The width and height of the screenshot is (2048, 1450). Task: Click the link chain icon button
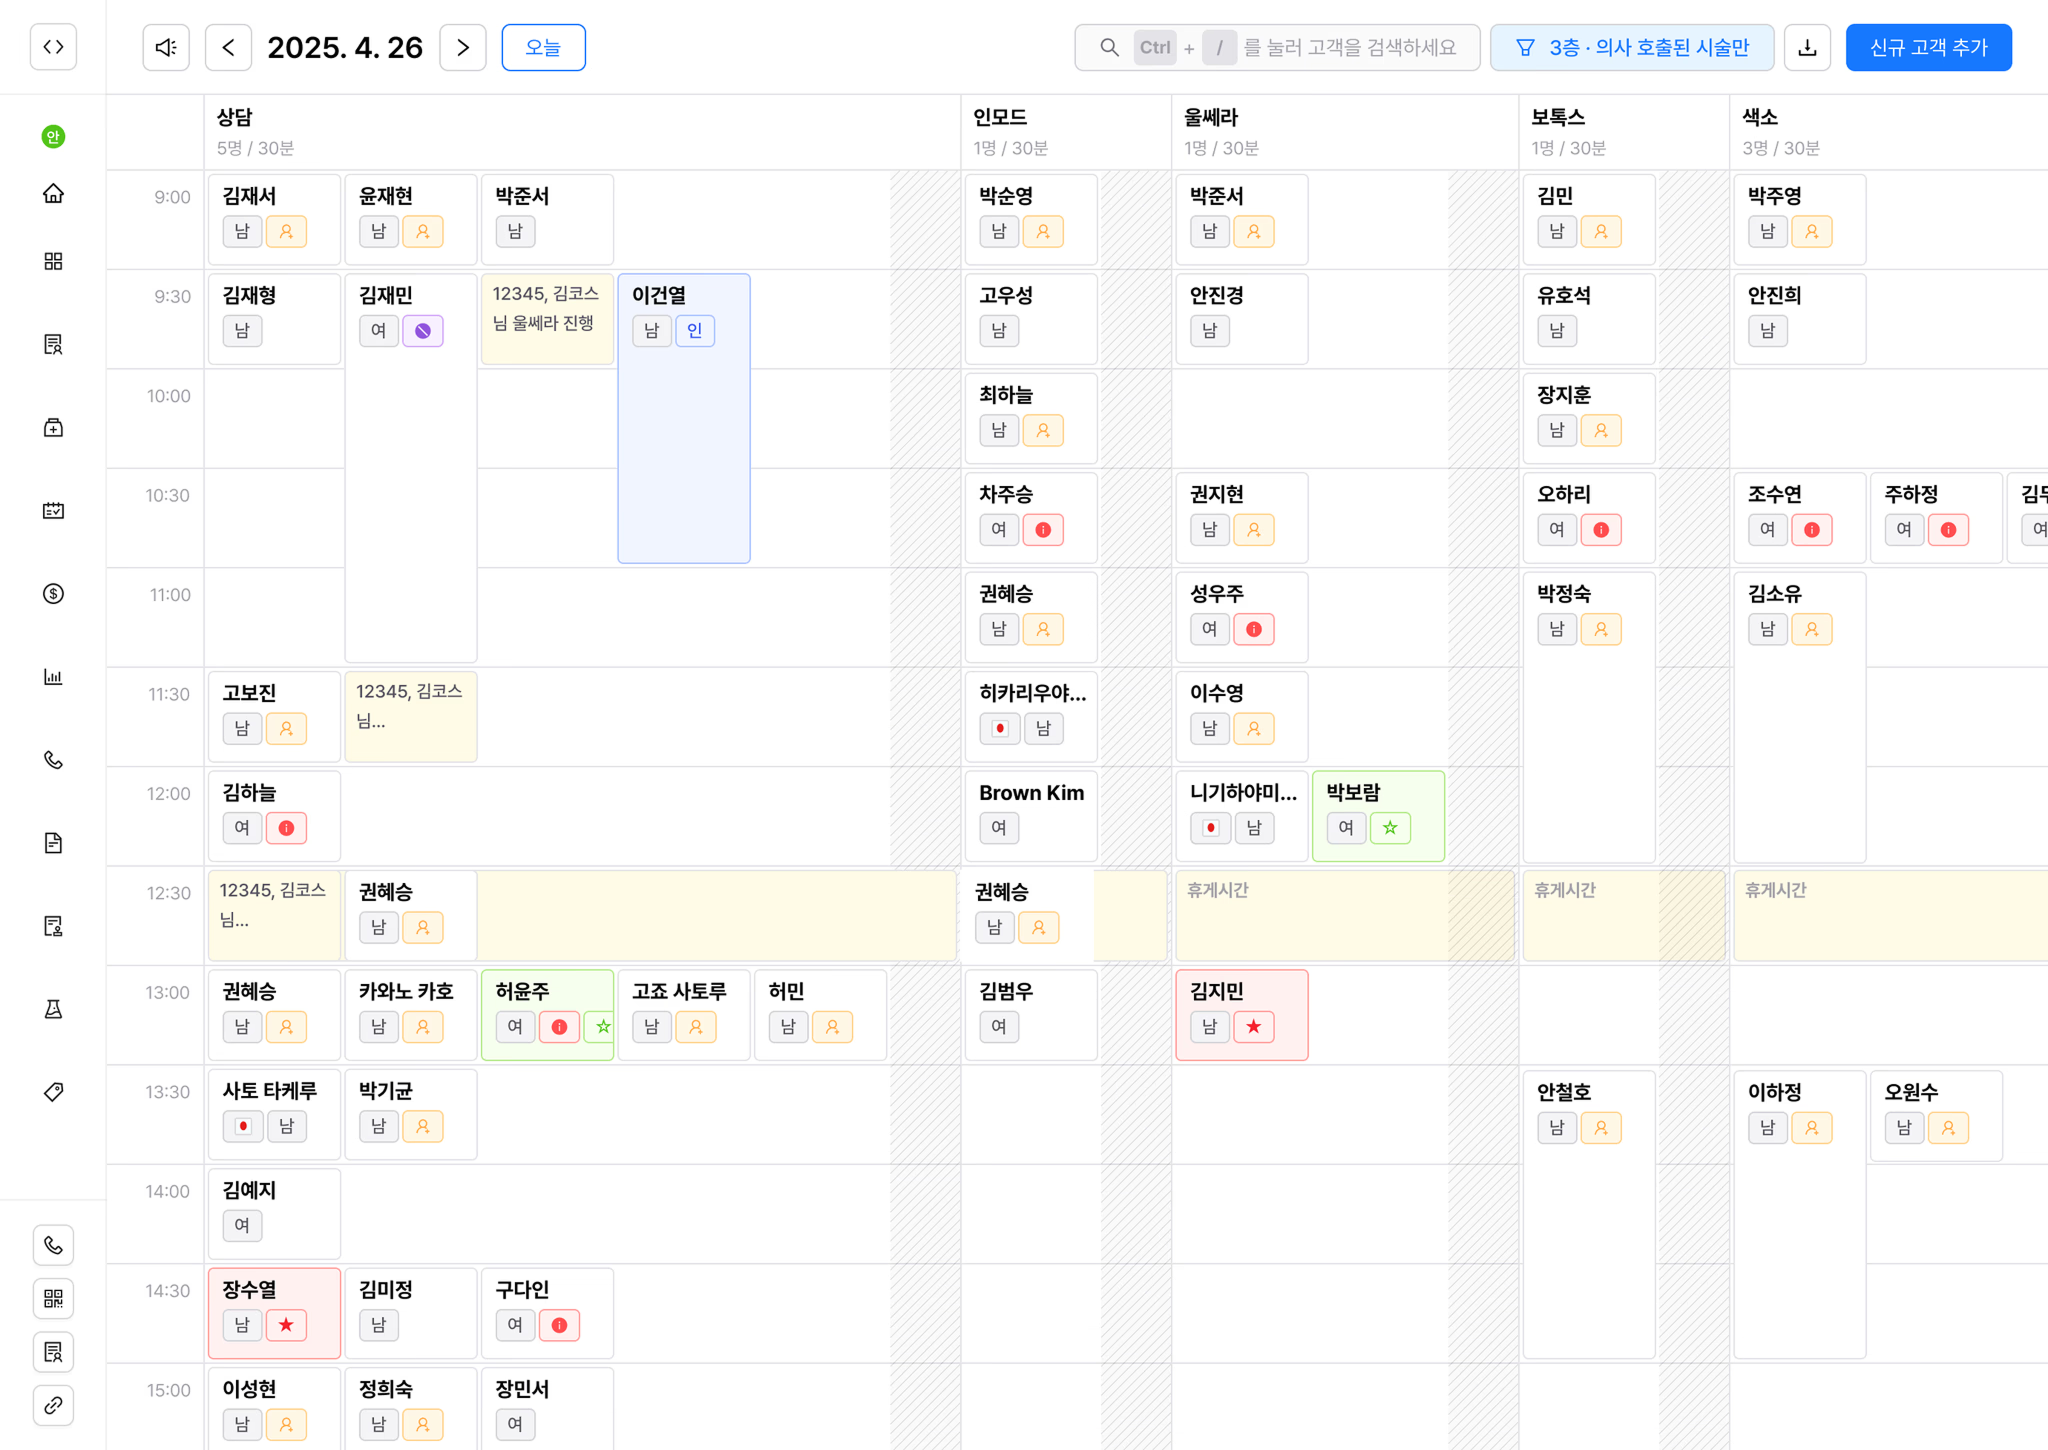(x=53, y=1405)
